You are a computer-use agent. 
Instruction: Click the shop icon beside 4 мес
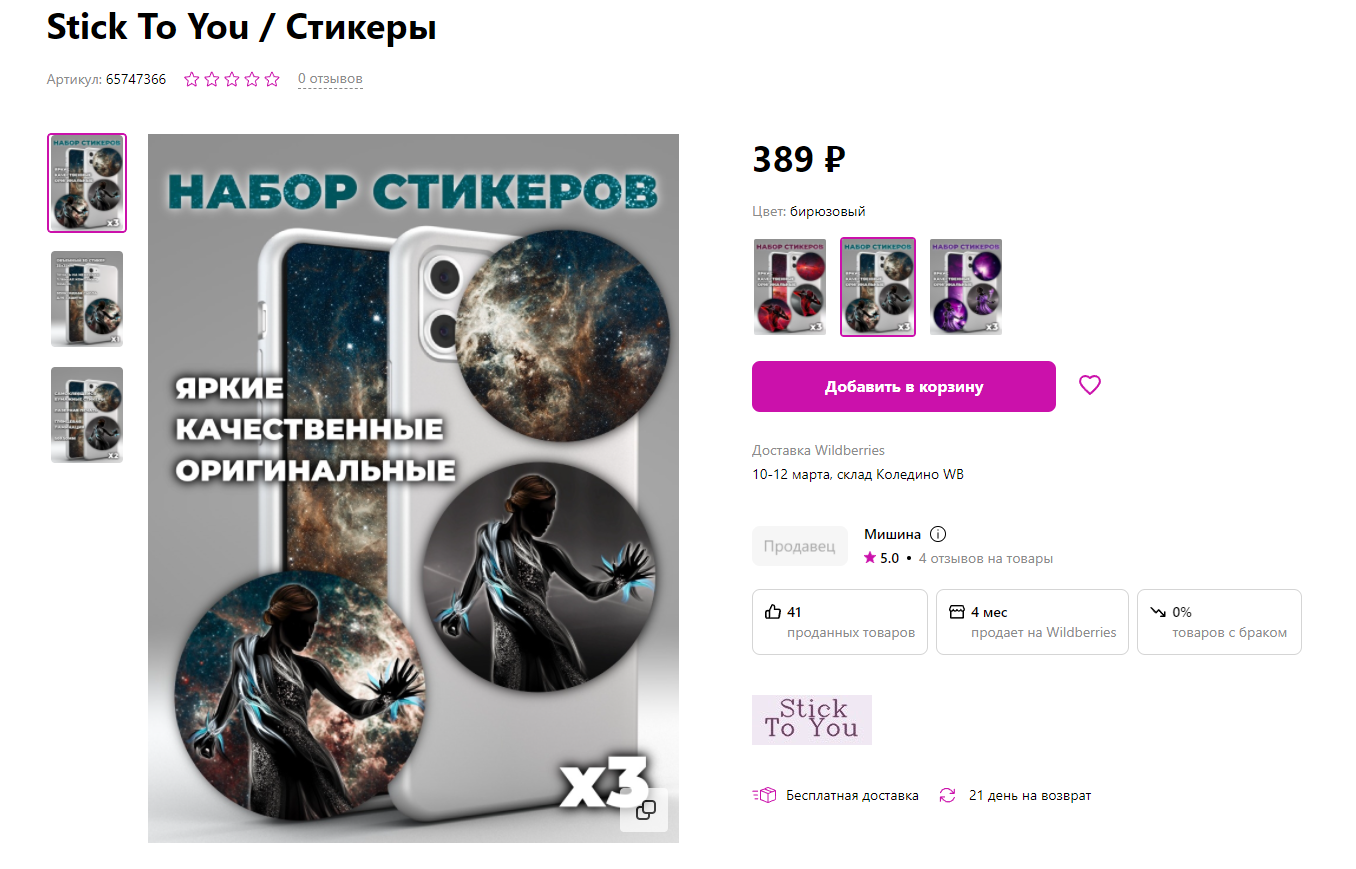tap(957, 612)
